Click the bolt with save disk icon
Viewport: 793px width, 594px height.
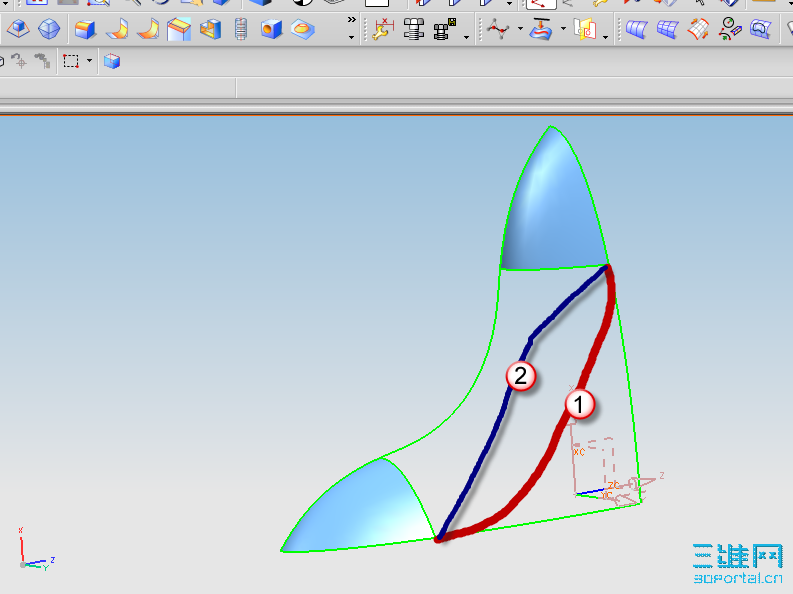point(445,29)
